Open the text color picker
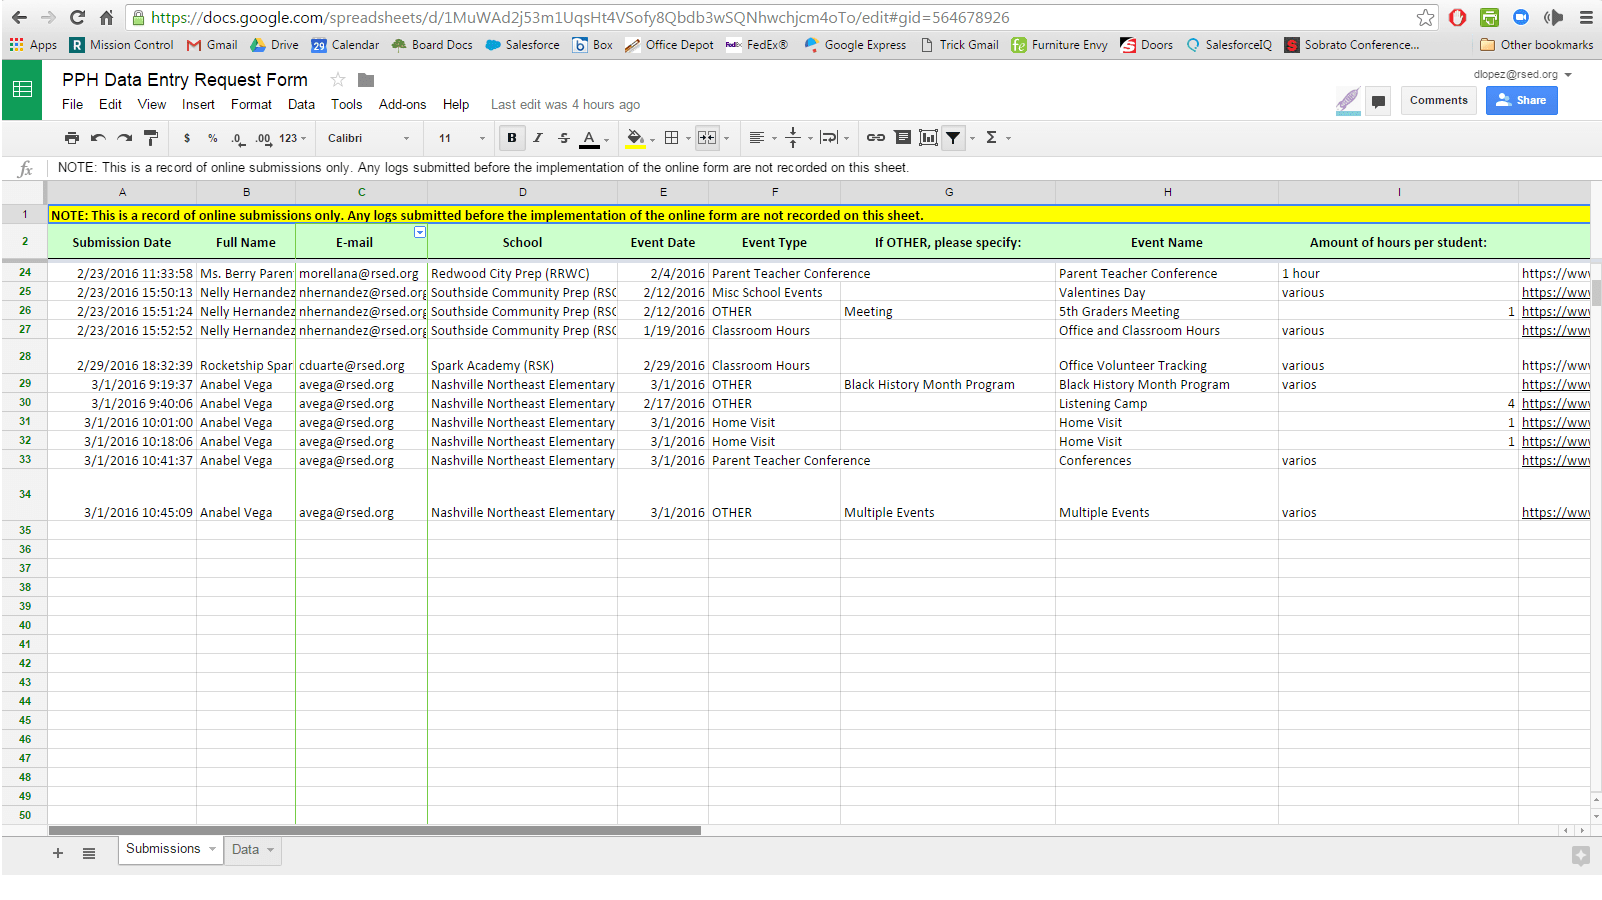 [589, 137]
